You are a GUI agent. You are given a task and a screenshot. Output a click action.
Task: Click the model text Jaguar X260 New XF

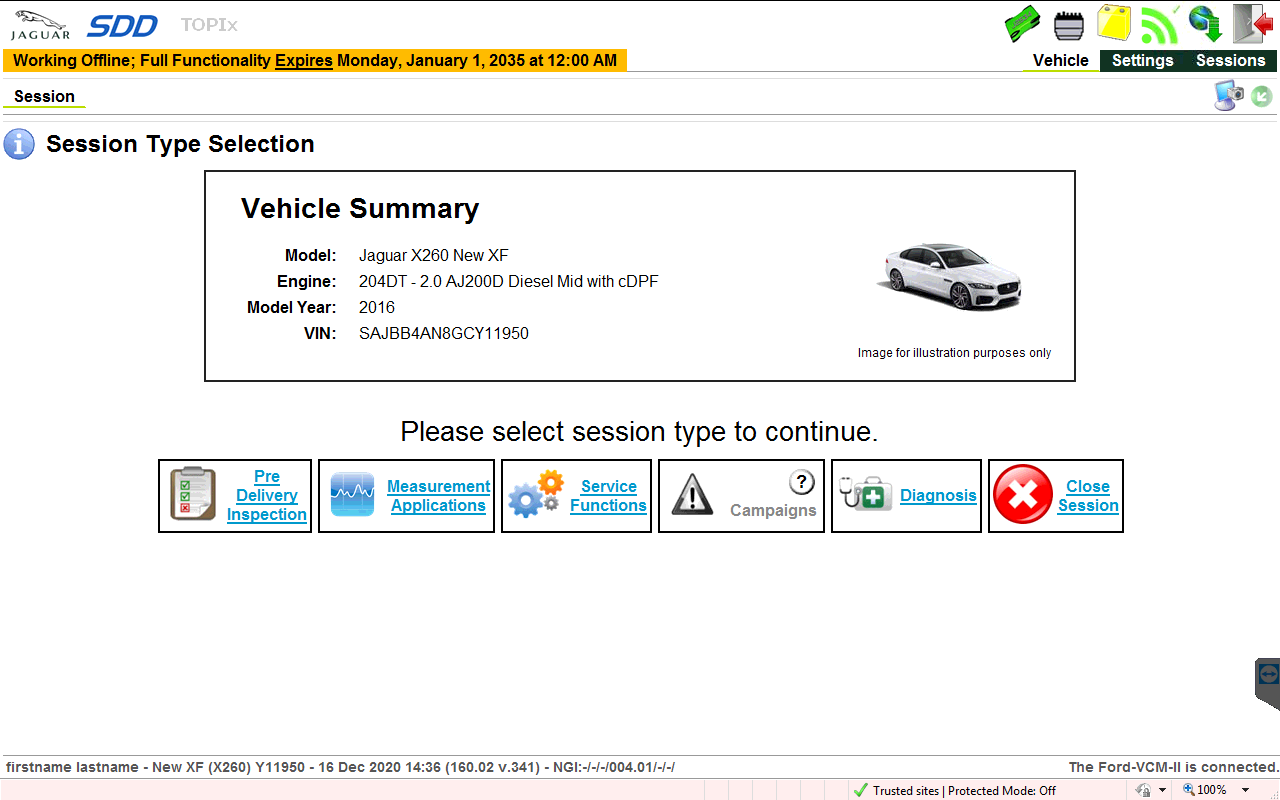(x=434, y=256)
